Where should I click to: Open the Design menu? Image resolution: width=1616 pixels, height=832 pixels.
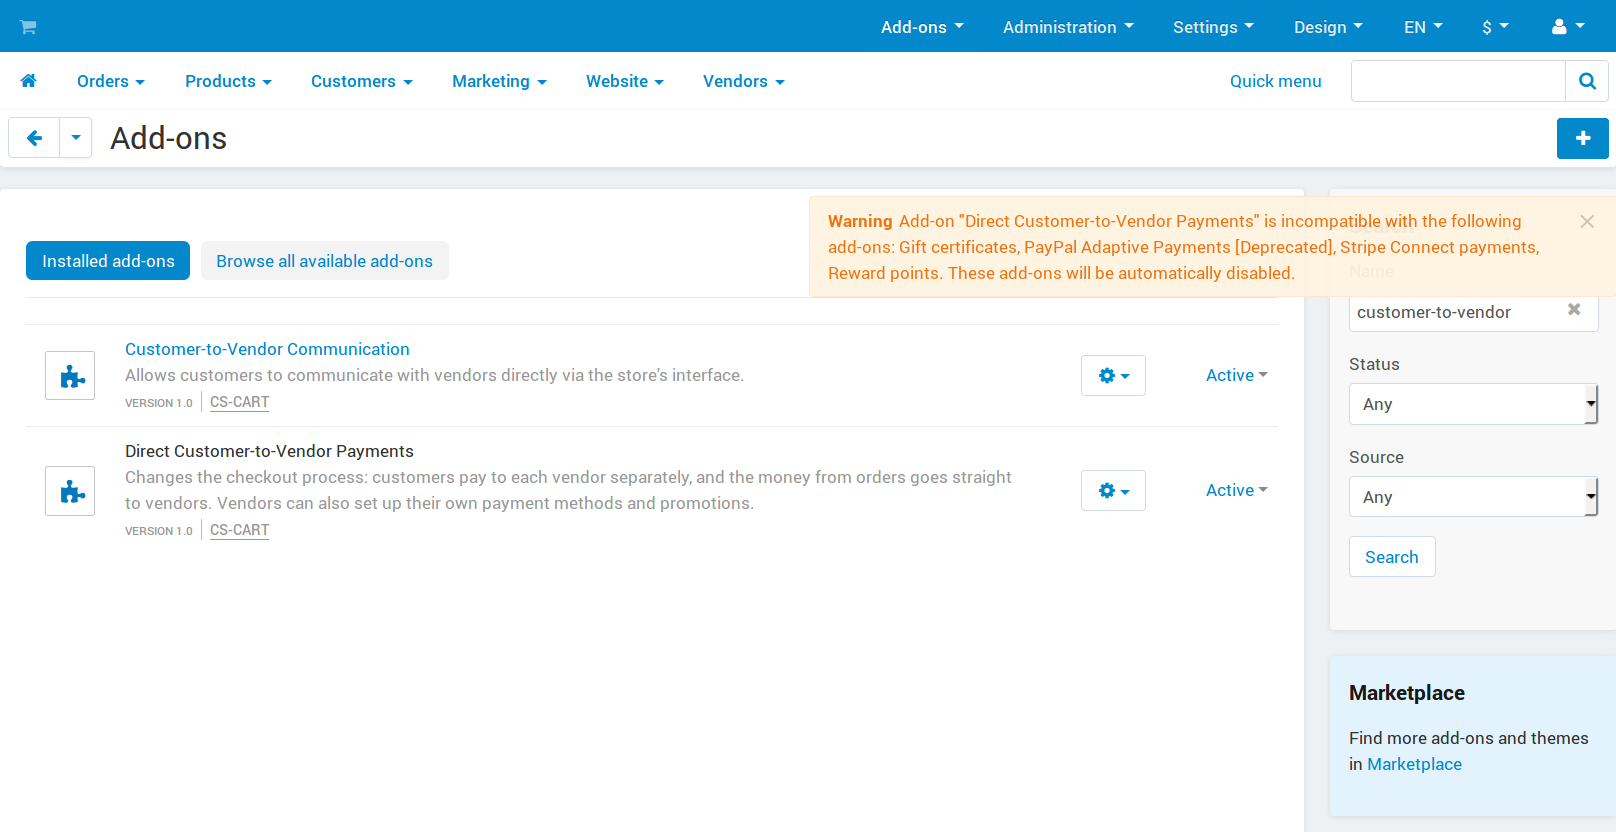click(1328, 27)
